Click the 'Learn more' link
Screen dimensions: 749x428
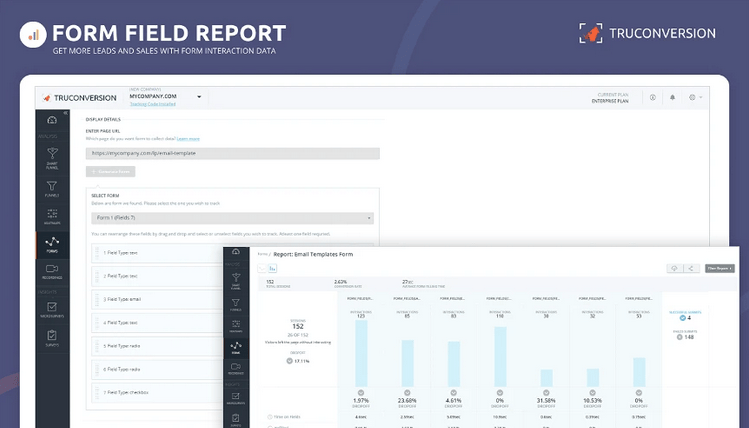click(x=190, y=138)
